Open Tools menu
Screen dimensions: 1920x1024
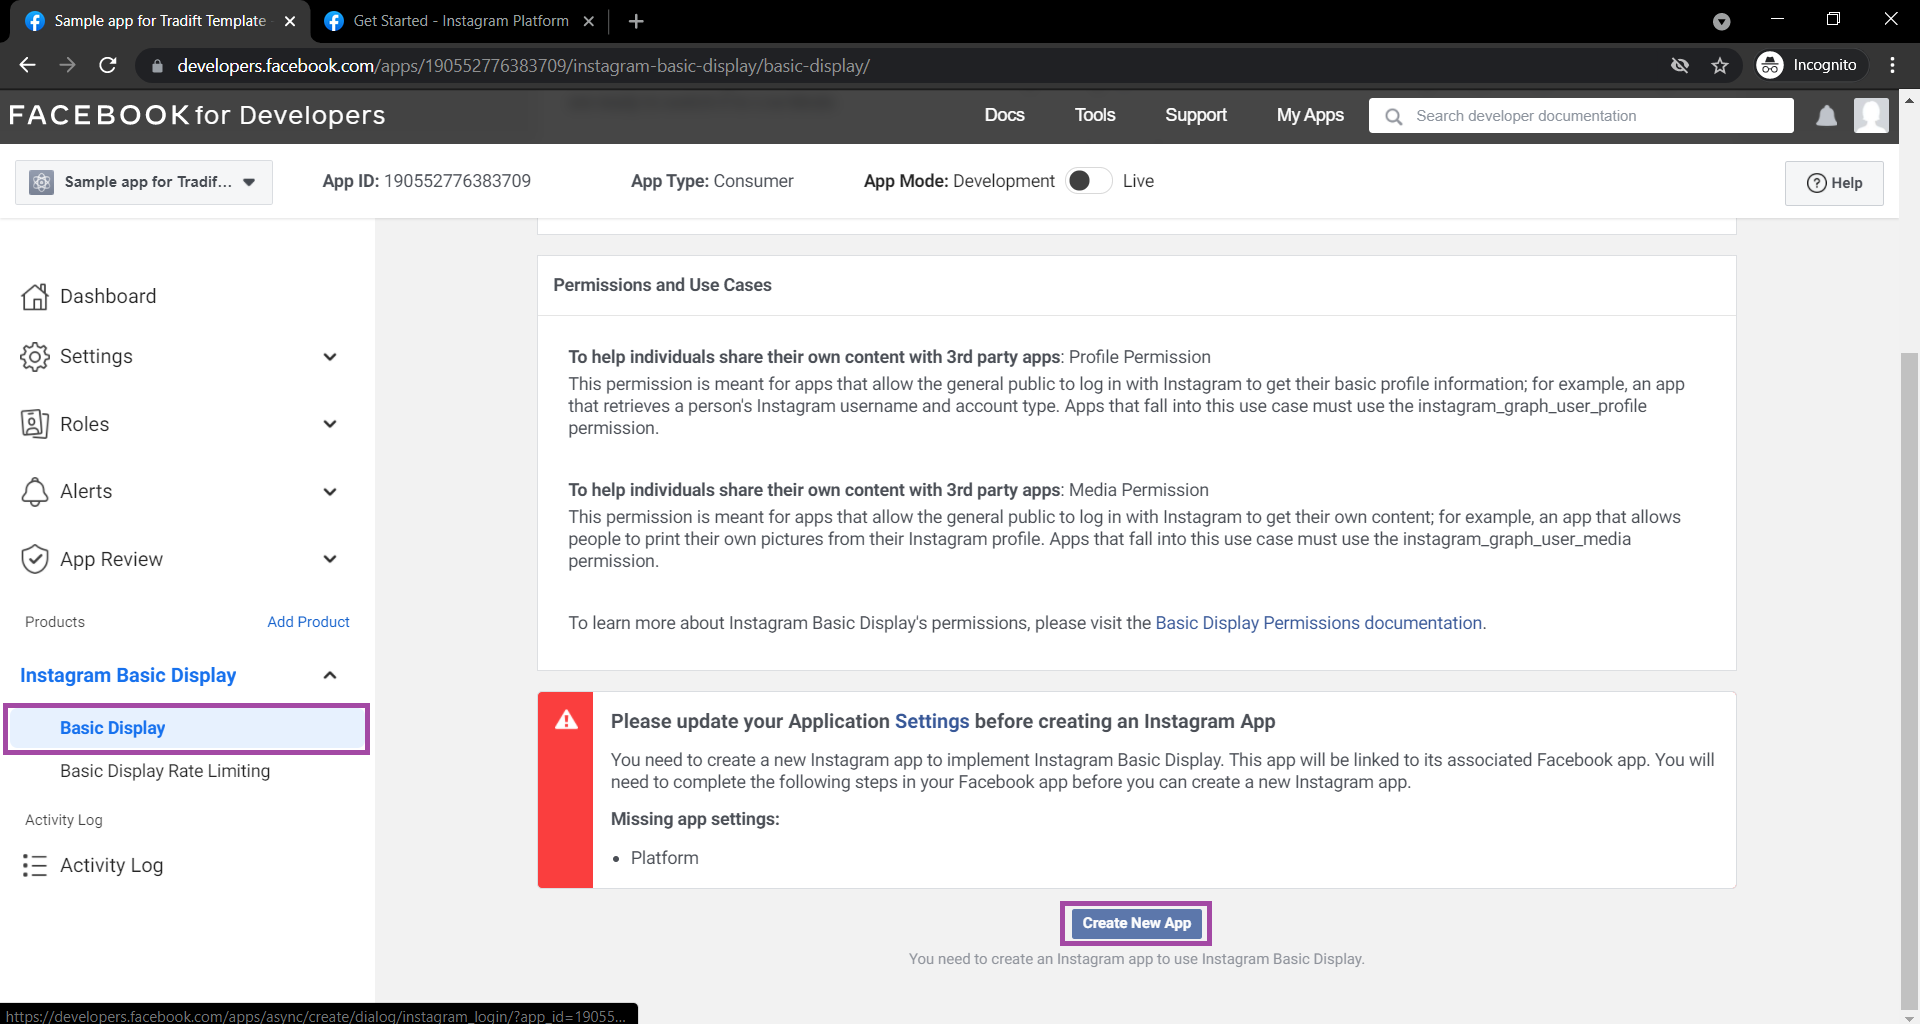1095,115
